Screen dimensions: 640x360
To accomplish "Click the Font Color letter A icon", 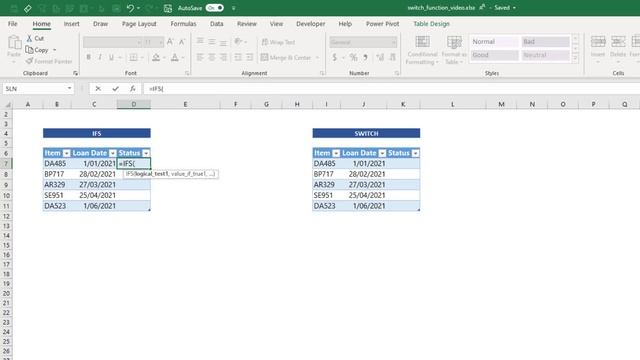I will pos(175,58).
